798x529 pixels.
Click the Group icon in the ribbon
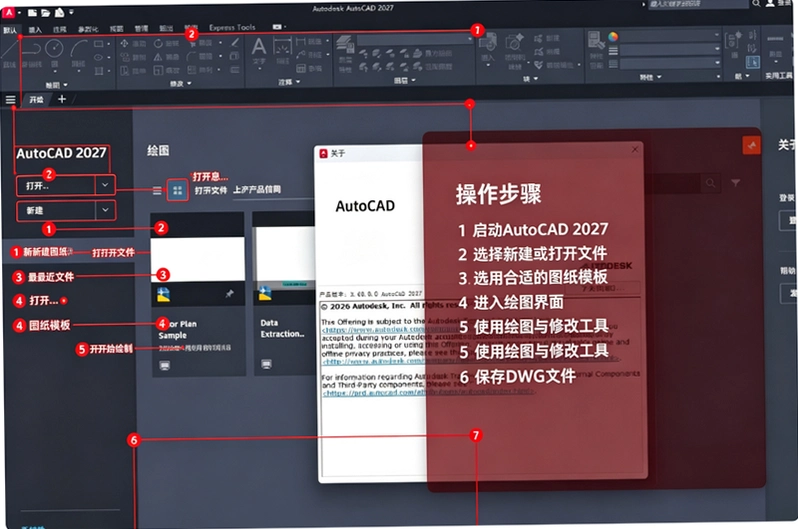733,40
